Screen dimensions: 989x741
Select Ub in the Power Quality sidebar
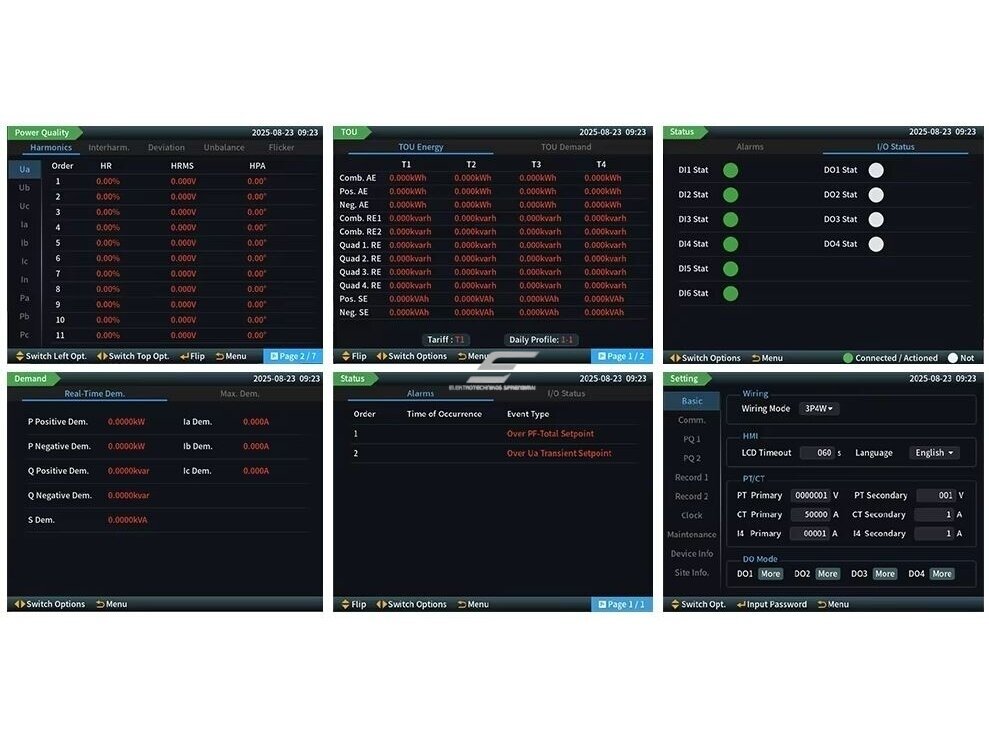[x=25, y=187]
